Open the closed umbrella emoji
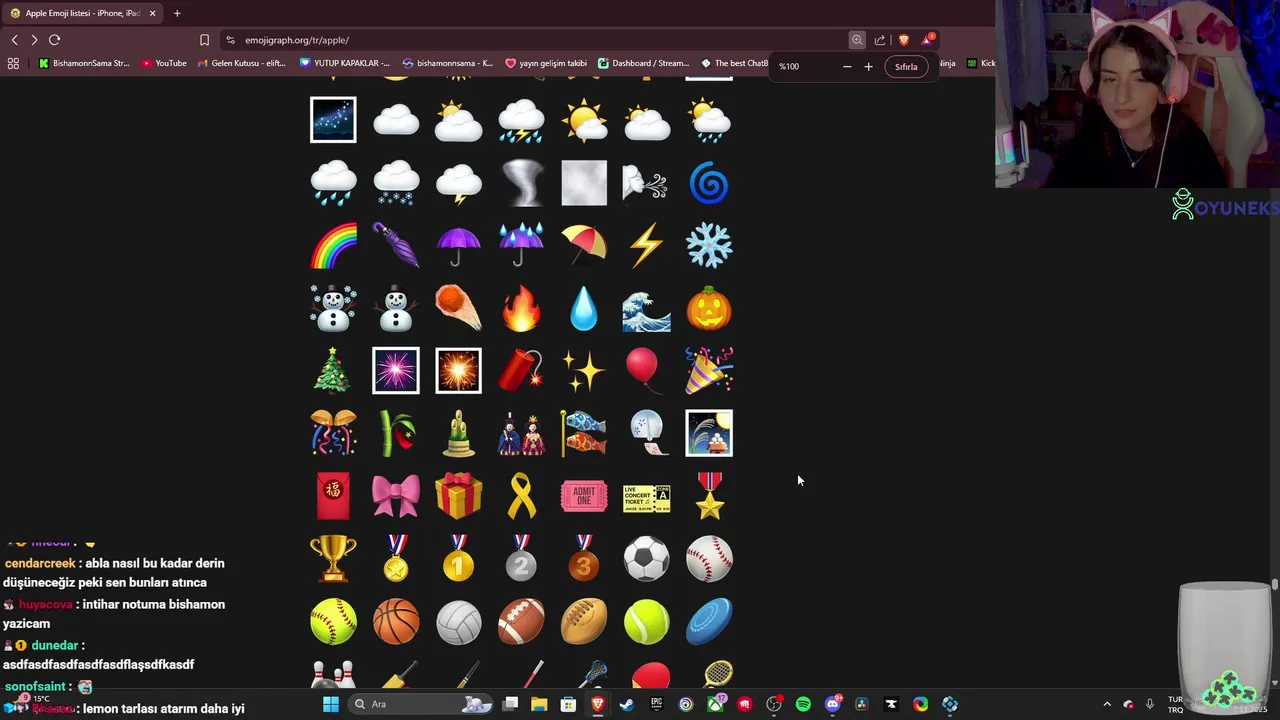This screenshot has width=1280, height=720. click(x=396, y=245)
